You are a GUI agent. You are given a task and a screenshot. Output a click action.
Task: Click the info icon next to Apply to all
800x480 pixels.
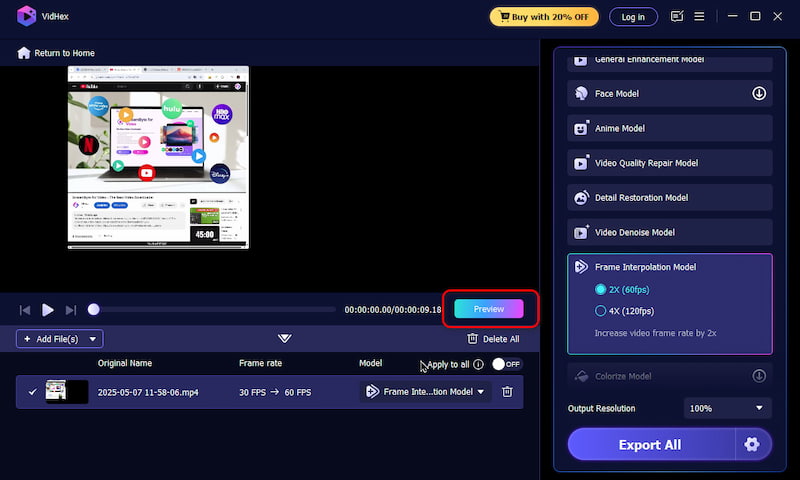pos(478,364)
